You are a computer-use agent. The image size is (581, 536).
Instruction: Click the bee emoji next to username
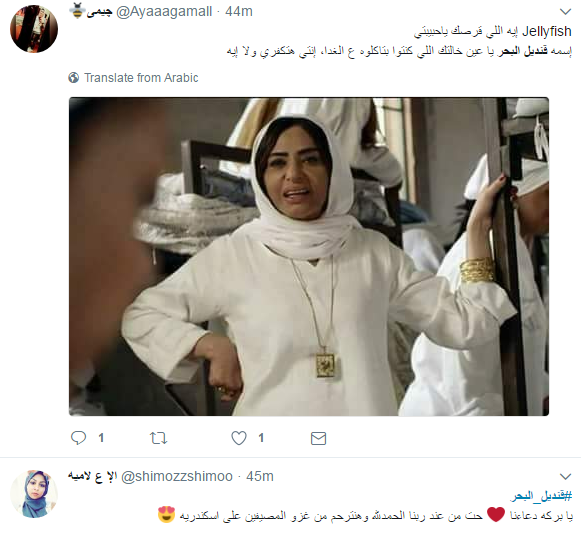click(77, 11)
